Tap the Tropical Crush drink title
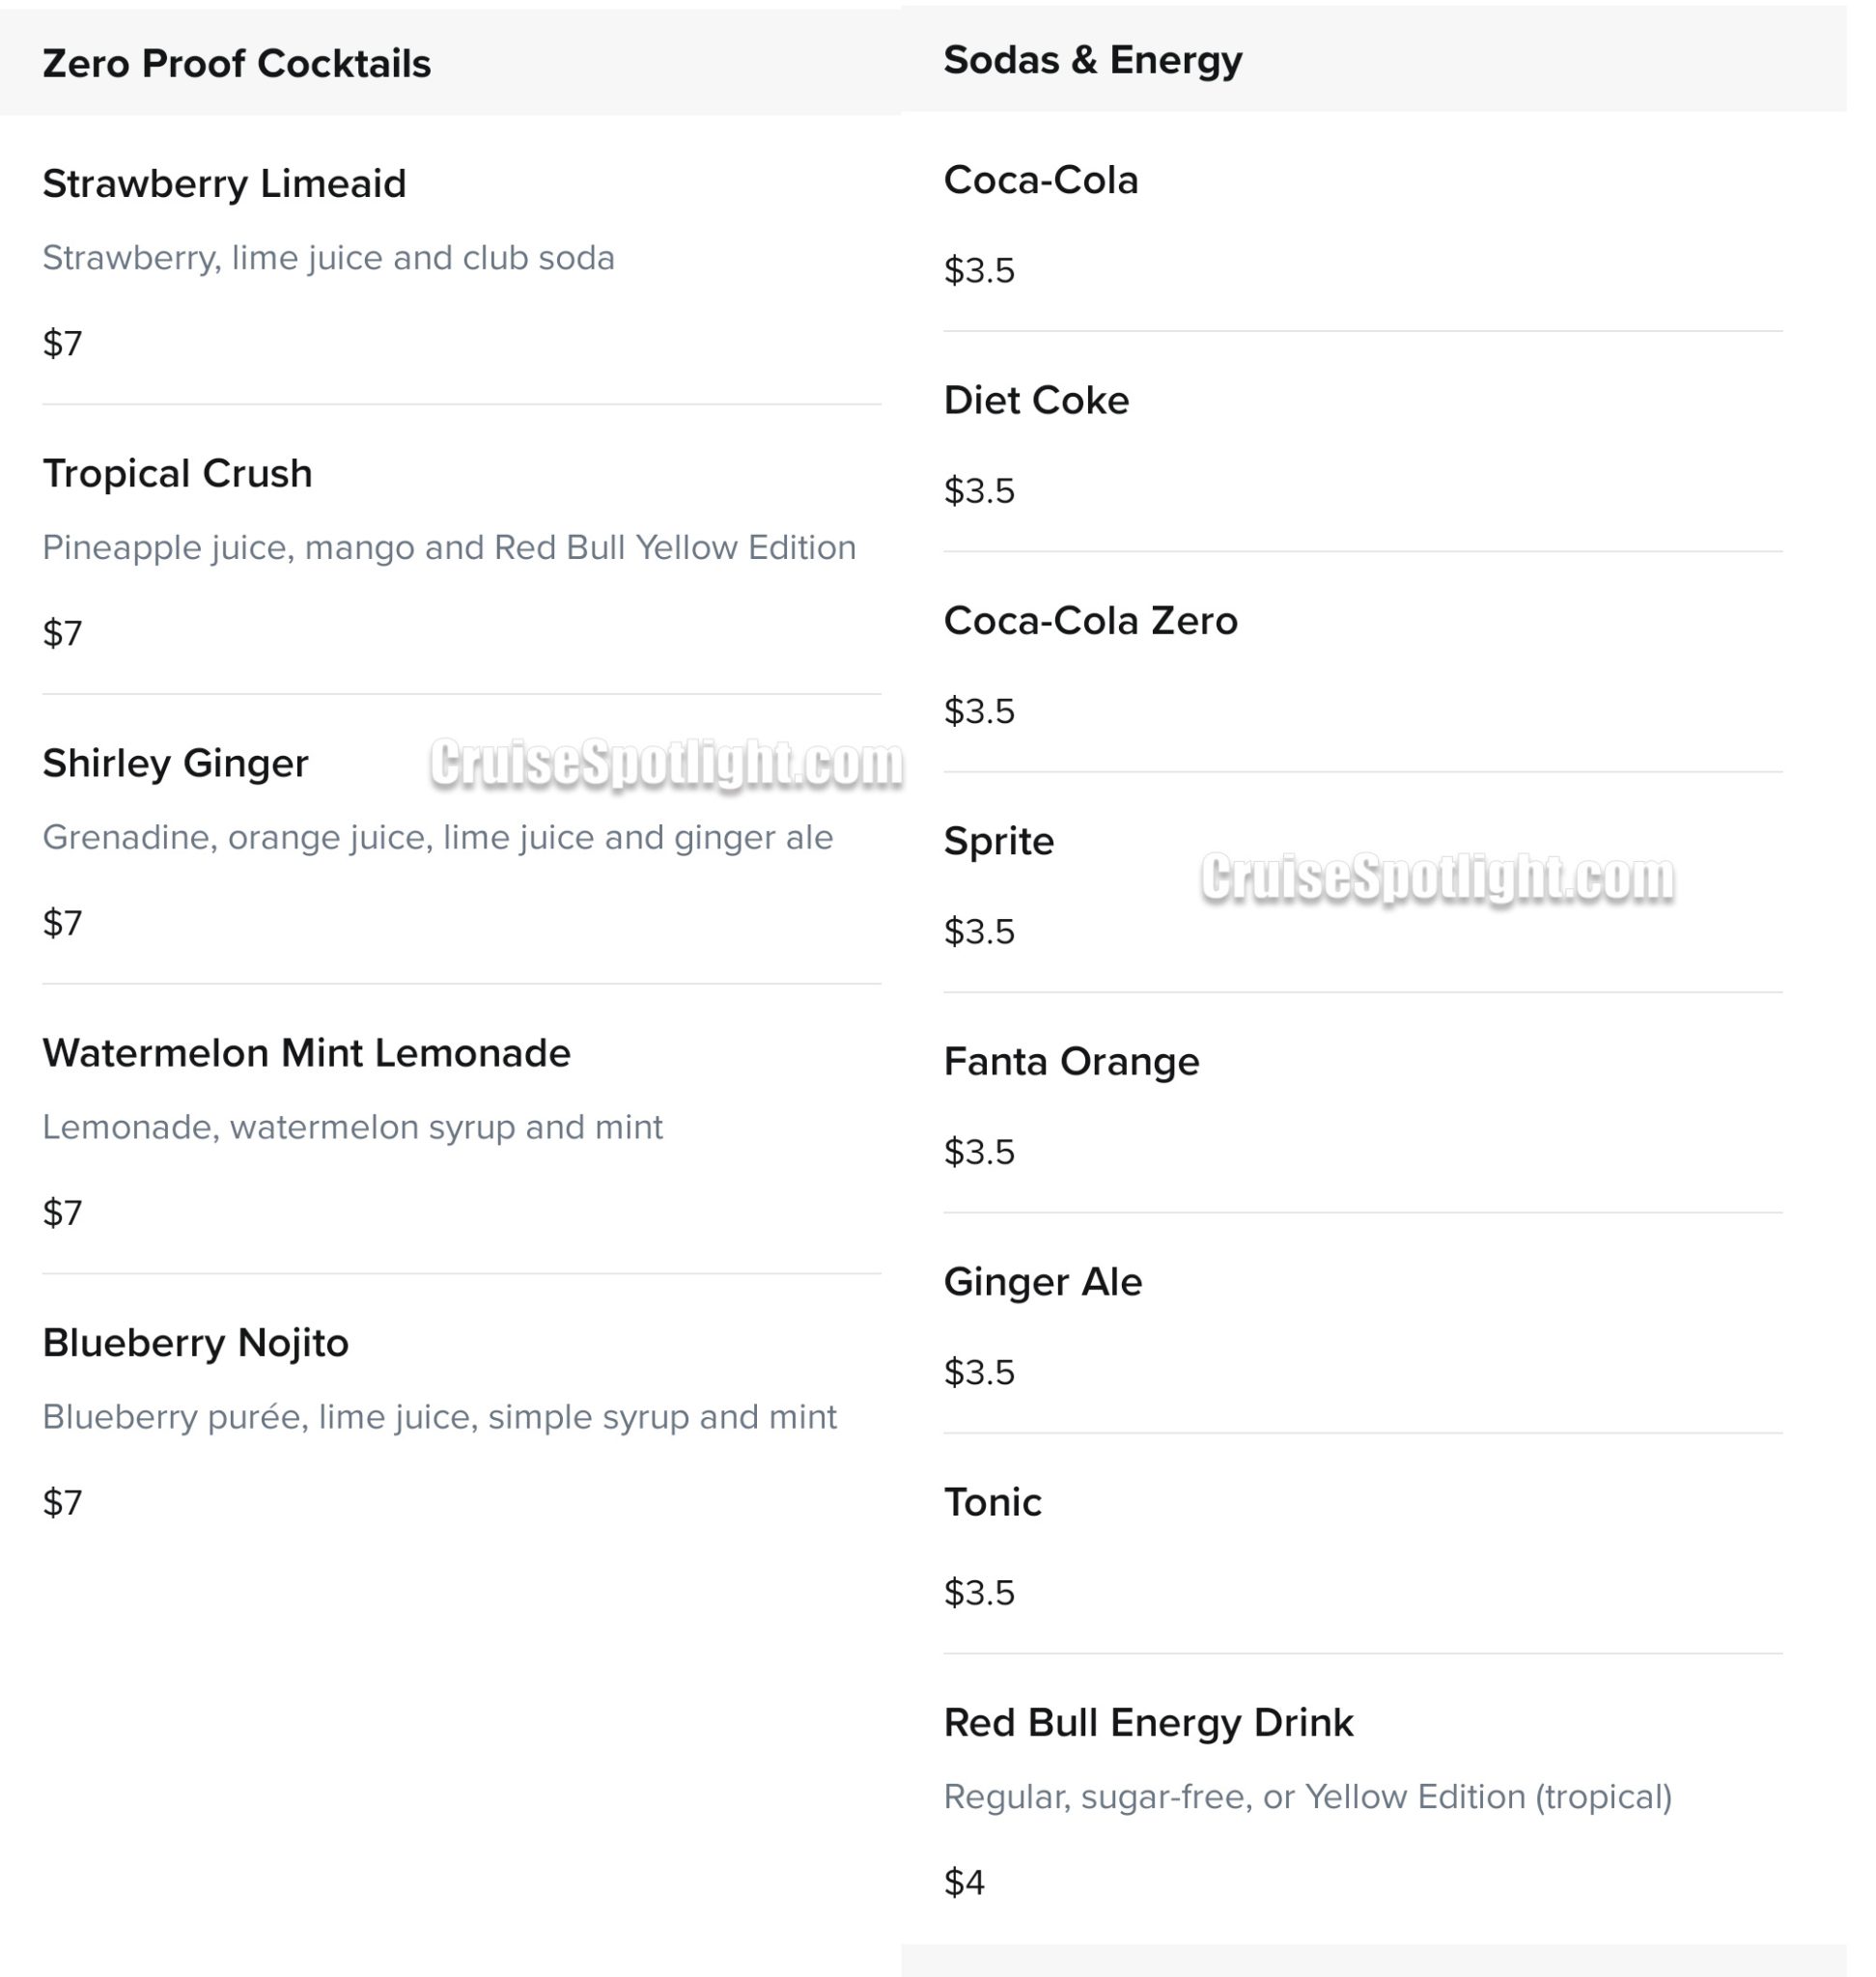This screenshot has height=1977, width=1876. coord(177,474)
